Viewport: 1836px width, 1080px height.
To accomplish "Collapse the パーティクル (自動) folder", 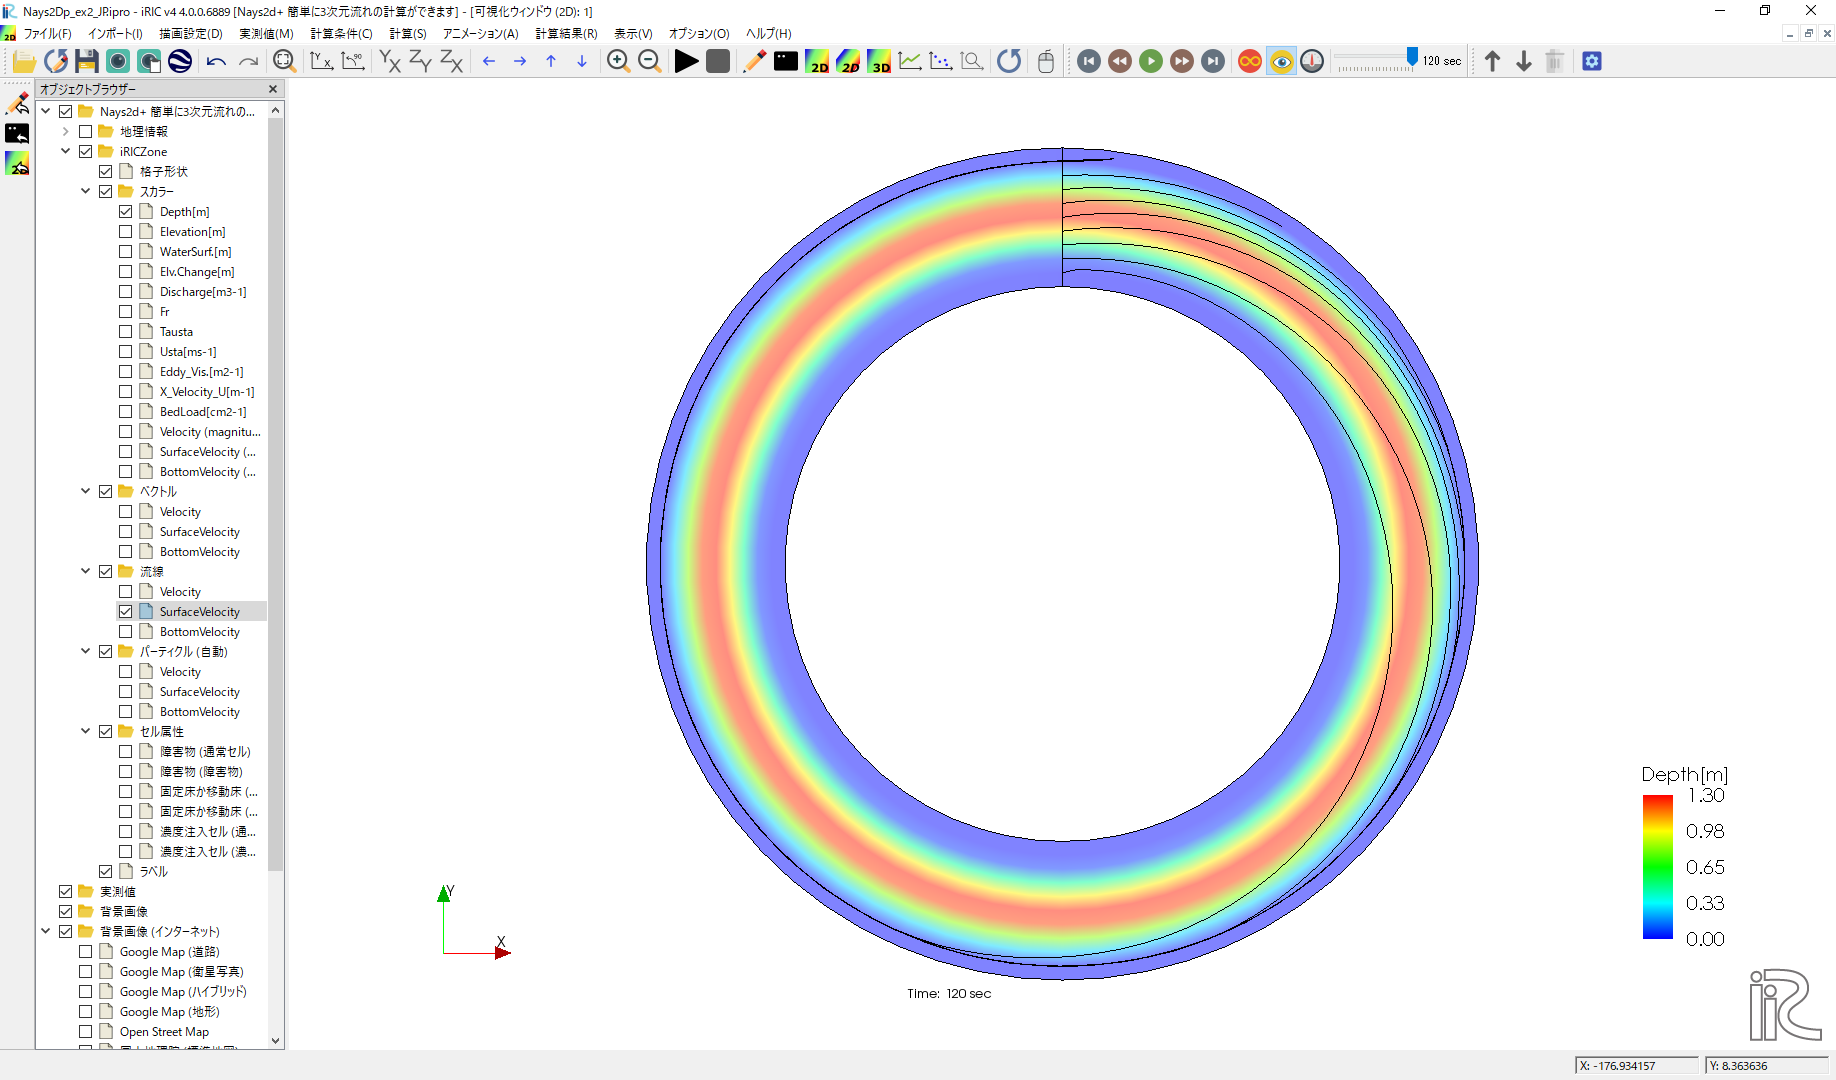I will [86, 652].
